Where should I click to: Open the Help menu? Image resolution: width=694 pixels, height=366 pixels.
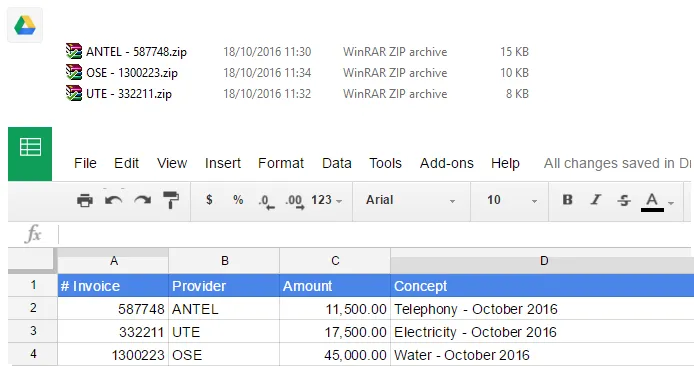(505, 163)
